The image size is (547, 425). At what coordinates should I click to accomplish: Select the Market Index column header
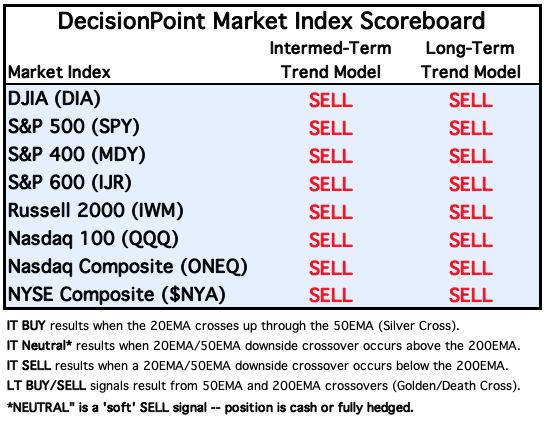[59, 72]
